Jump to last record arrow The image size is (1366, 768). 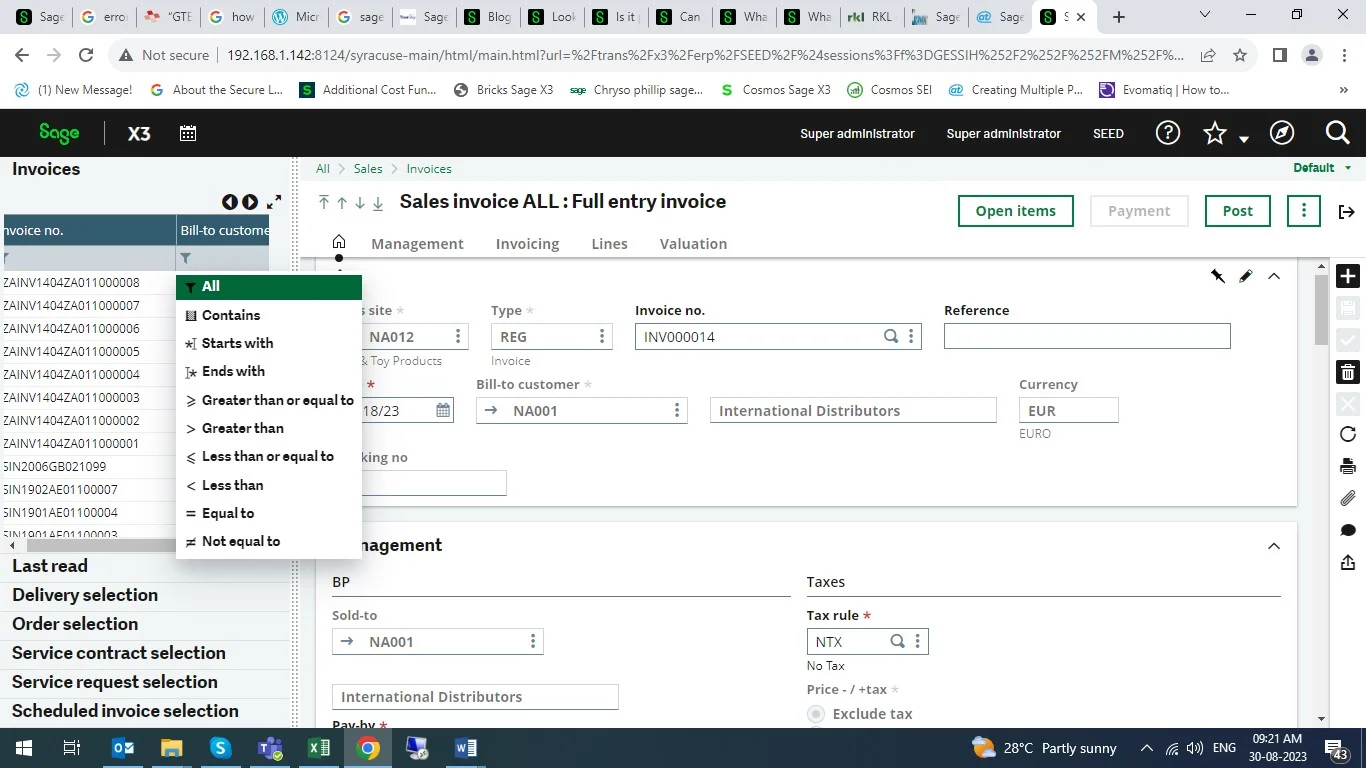click(378, 203)
